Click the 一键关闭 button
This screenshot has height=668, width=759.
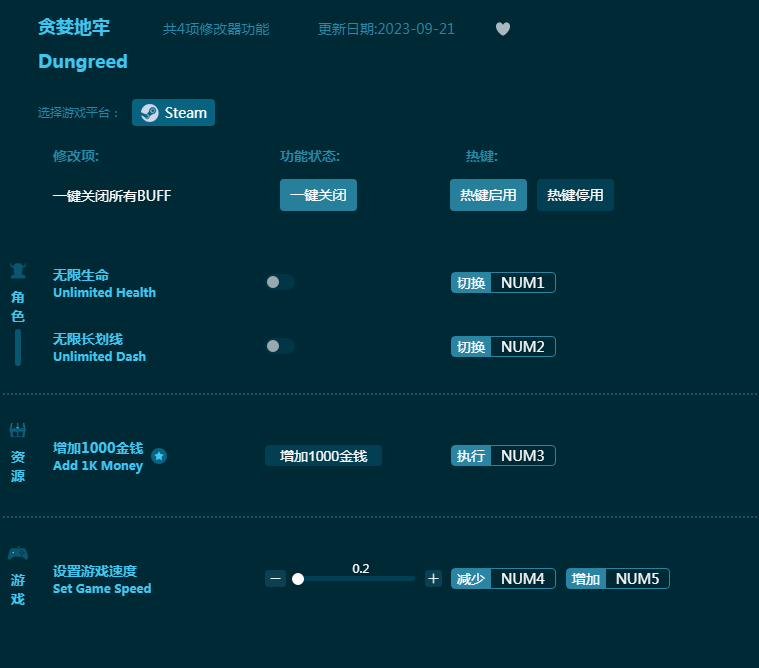click(318, 195)
